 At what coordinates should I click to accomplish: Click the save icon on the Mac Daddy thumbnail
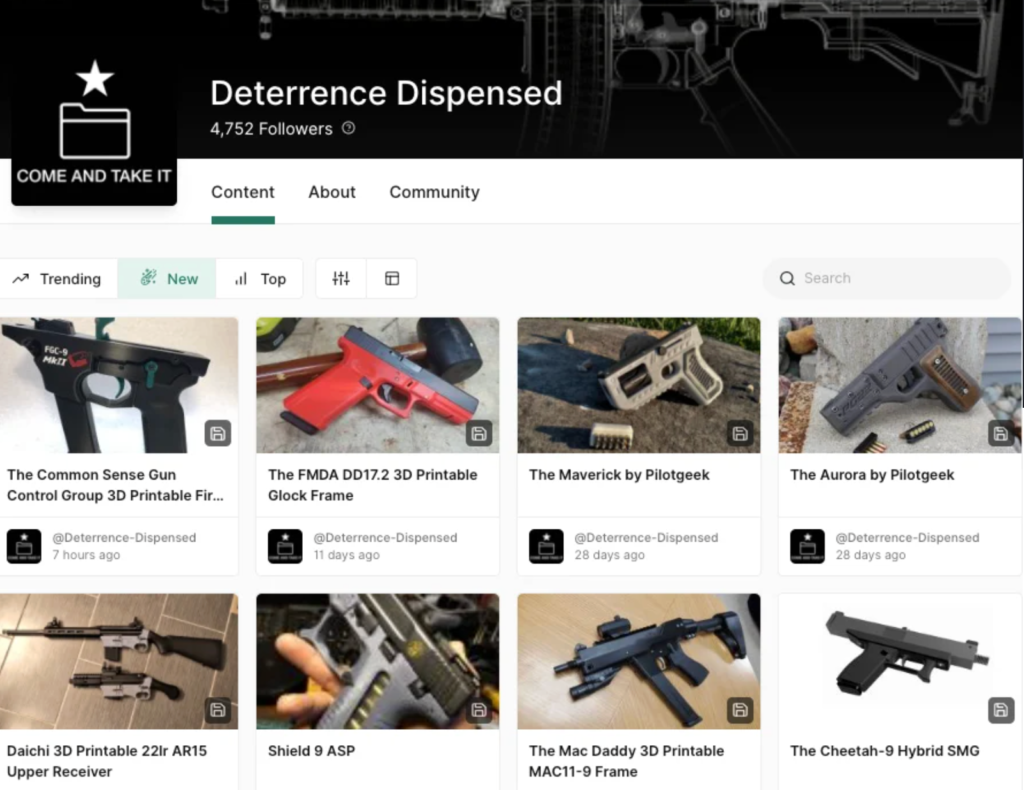point(740,710)
